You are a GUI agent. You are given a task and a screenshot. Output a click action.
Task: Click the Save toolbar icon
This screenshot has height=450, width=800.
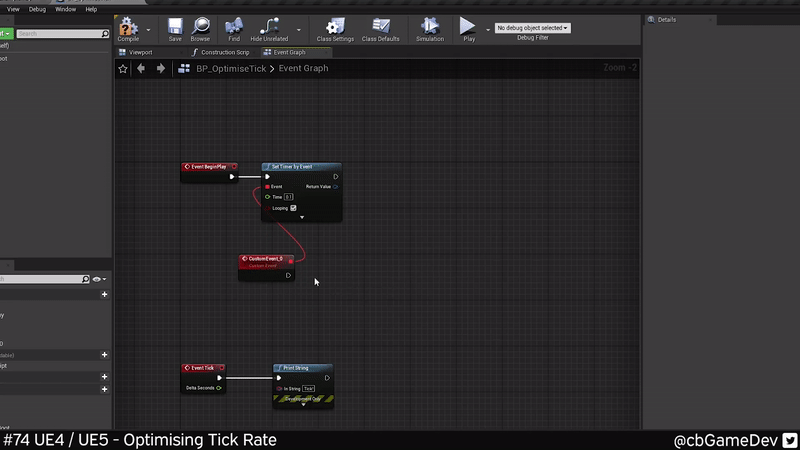(175, 26)
